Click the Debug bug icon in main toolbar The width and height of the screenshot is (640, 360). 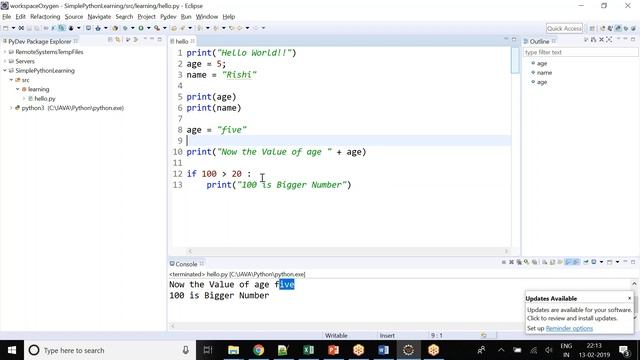coord(125,28)
